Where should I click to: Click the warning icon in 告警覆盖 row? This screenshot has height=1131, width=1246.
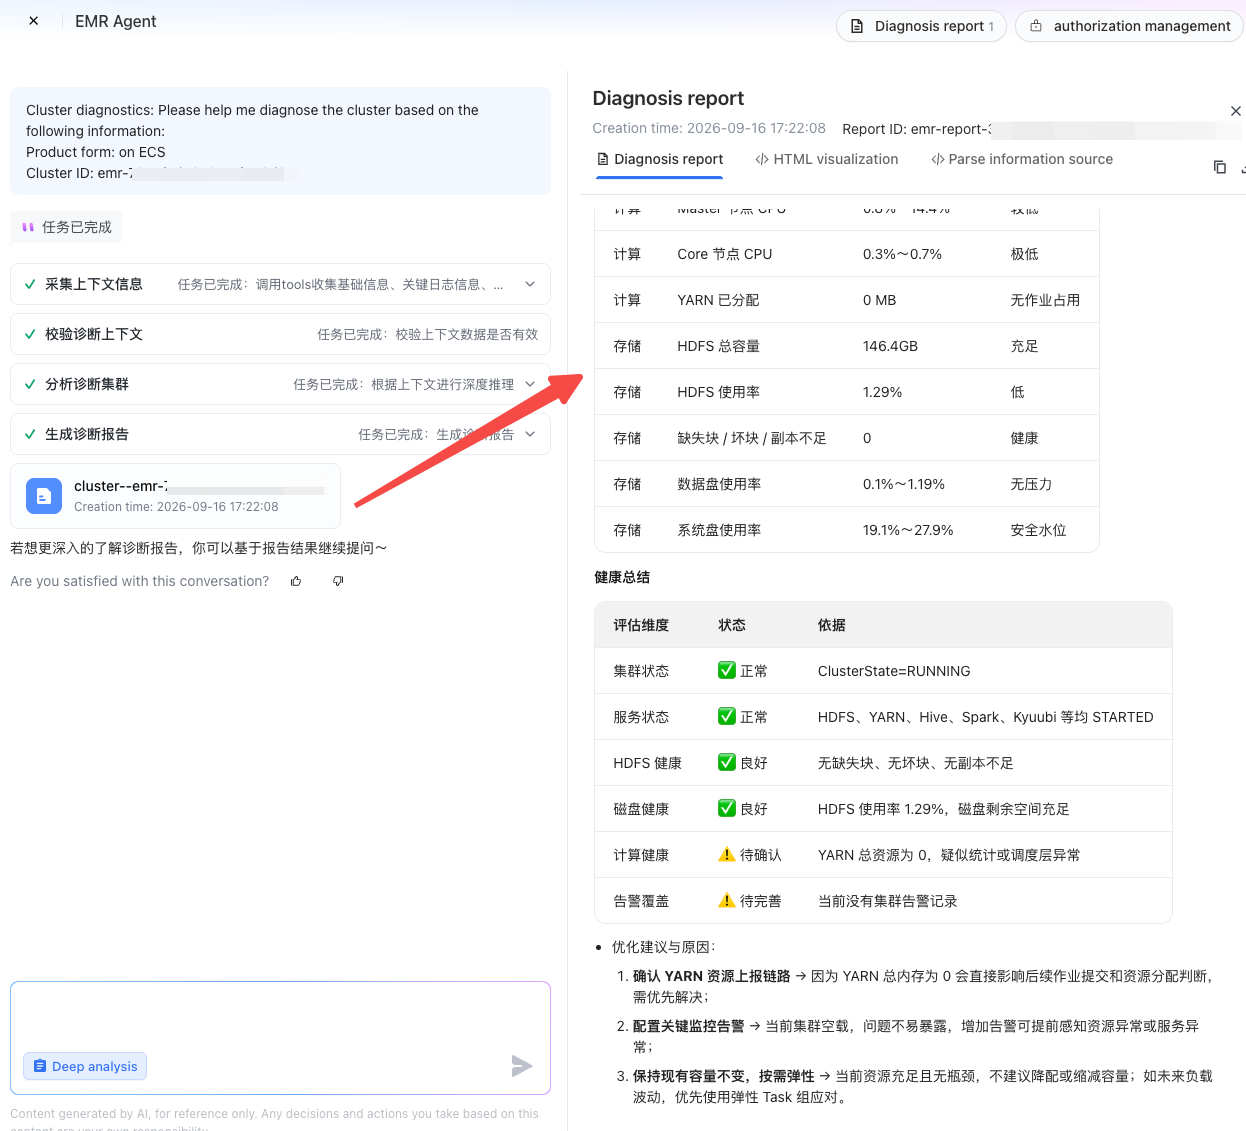(727, 900)
